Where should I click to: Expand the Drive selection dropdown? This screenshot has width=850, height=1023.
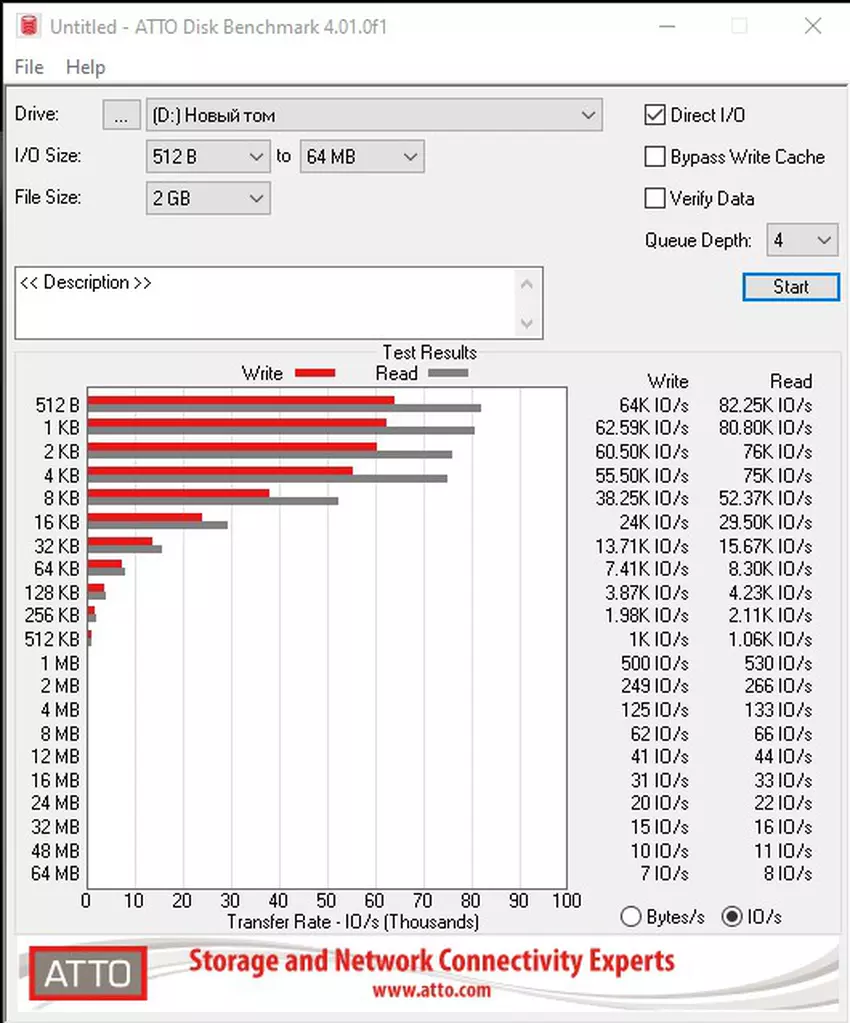pyautogui.click(x=588, y=115)
